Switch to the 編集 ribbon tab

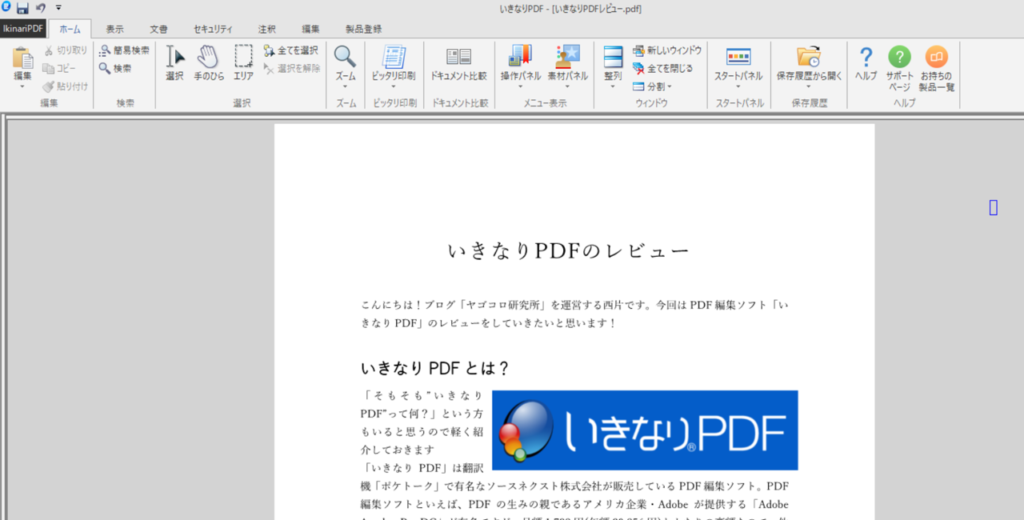[x=311, y=29]
